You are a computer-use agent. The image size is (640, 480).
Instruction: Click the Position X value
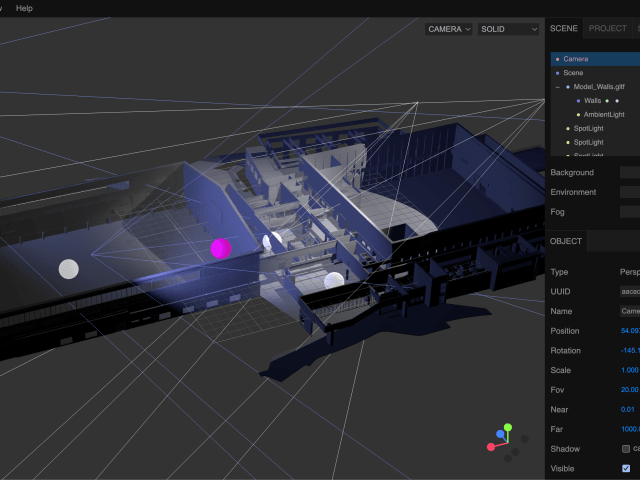pyautogui.click(x=630, y=331)
